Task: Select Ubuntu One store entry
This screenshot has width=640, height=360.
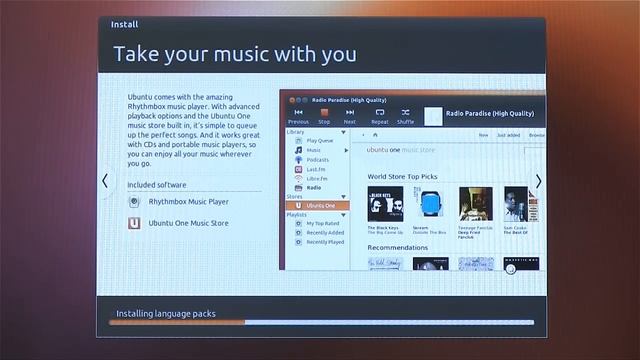Action: pyautogui.click(x=318, y=206)
